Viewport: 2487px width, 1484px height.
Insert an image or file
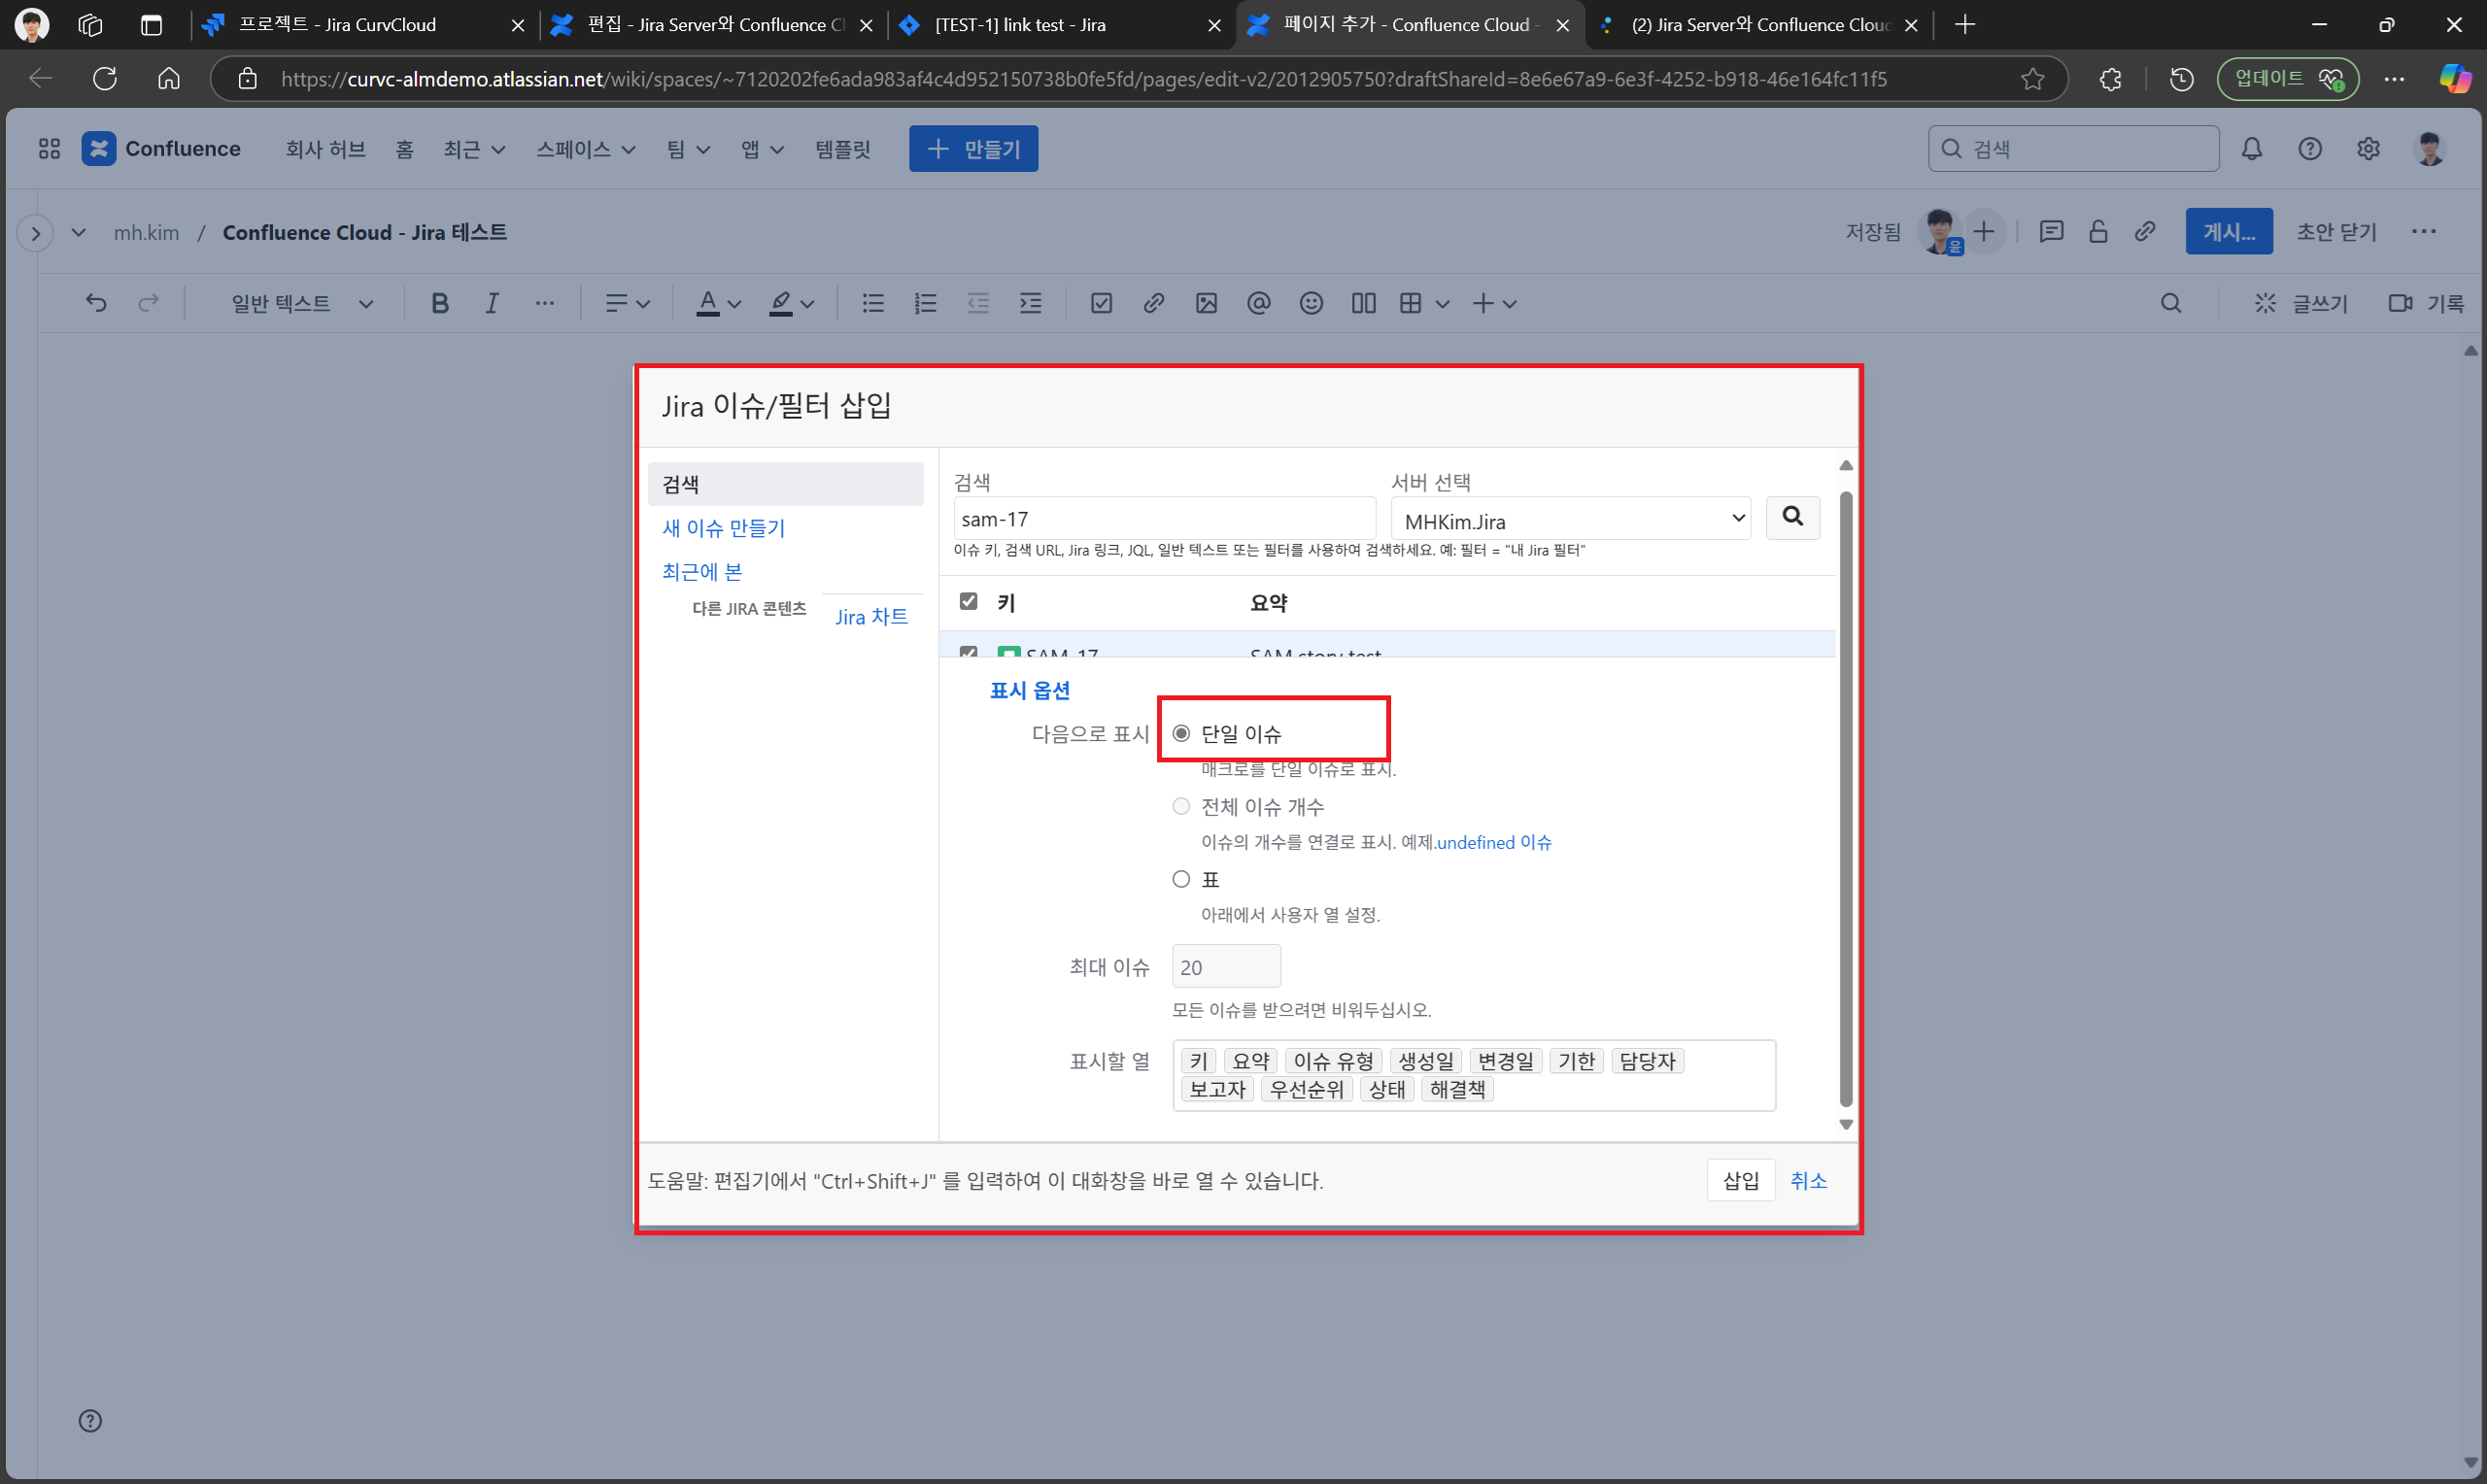tap(1206, 303)
